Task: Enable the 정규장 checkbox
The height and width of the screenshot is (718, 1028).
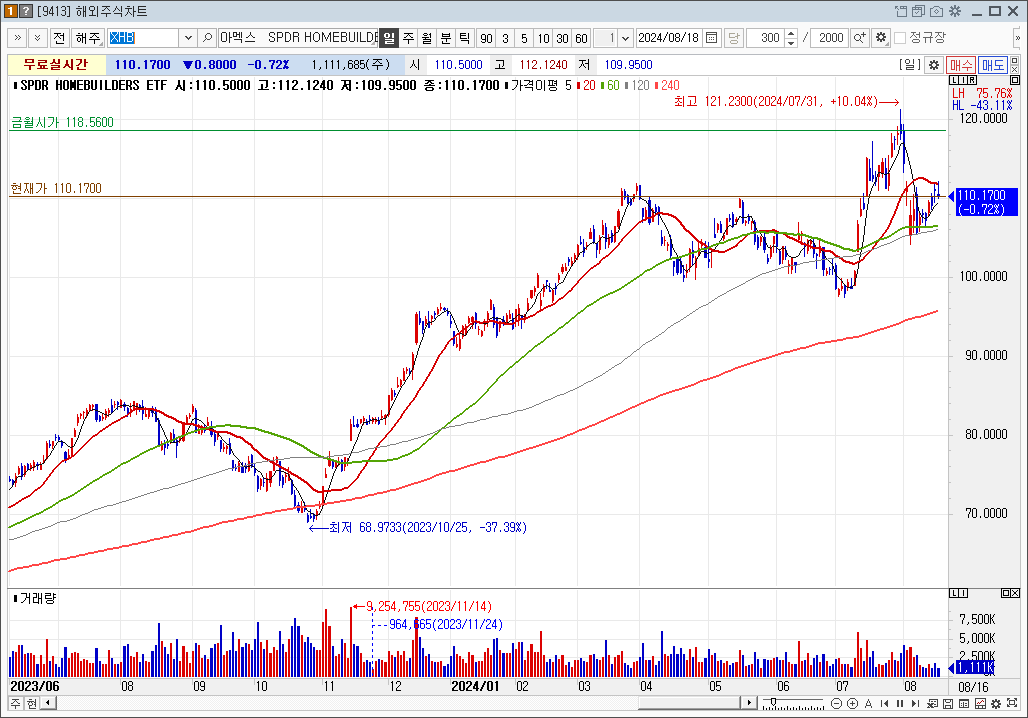Action: (900, 38)
